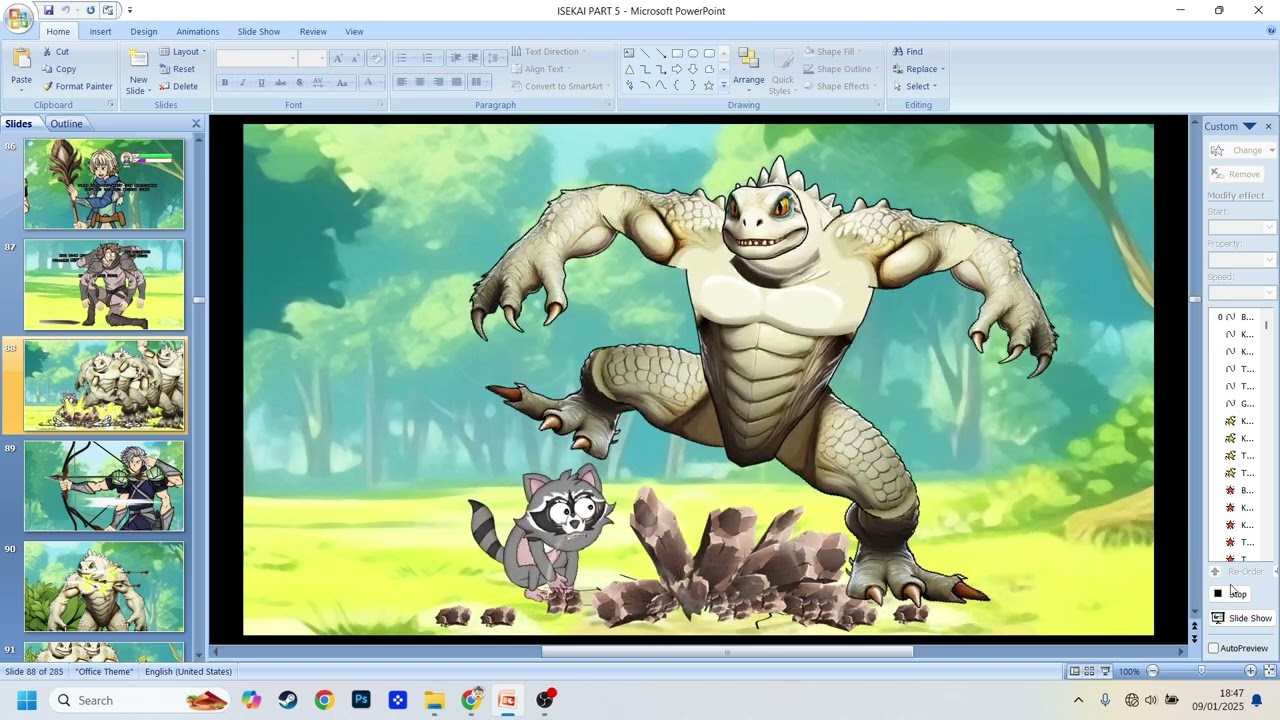1280x720 pixels.
Task: Fit slide to current window
Action: [1270, 671]
